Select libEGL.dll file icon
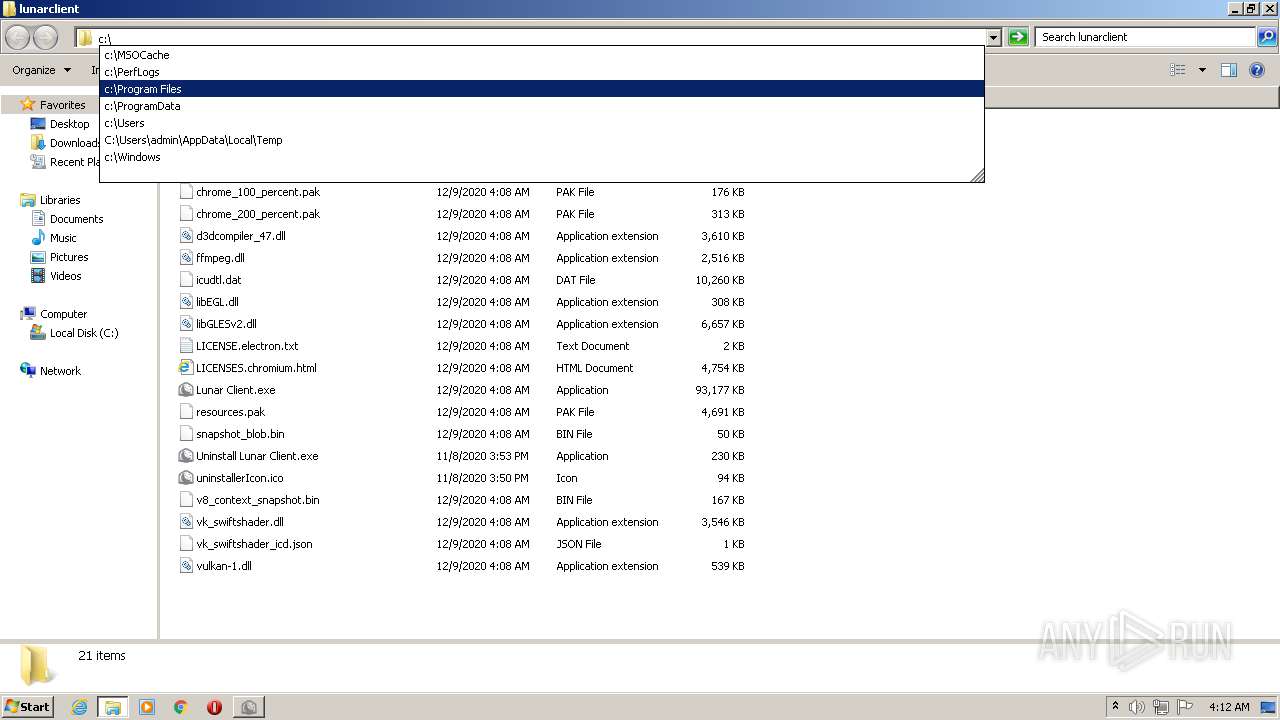Viewport: 1280px width, 720px height. click(186, 302)
